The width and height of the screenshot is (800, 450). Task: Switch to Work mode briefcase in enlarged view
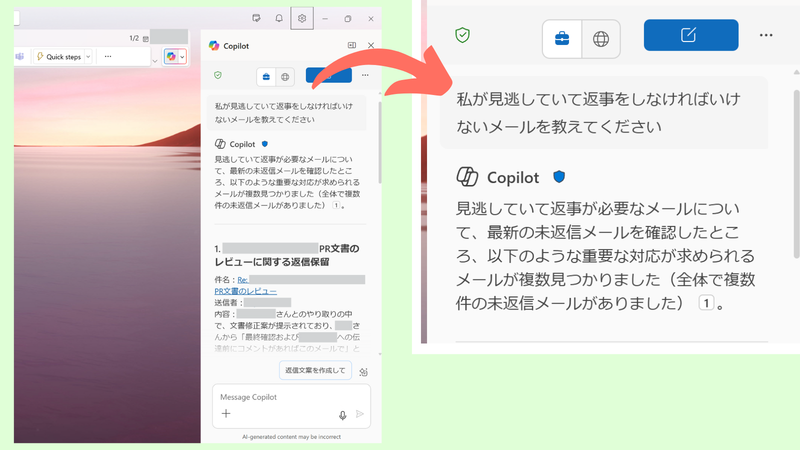coord(562,39)
